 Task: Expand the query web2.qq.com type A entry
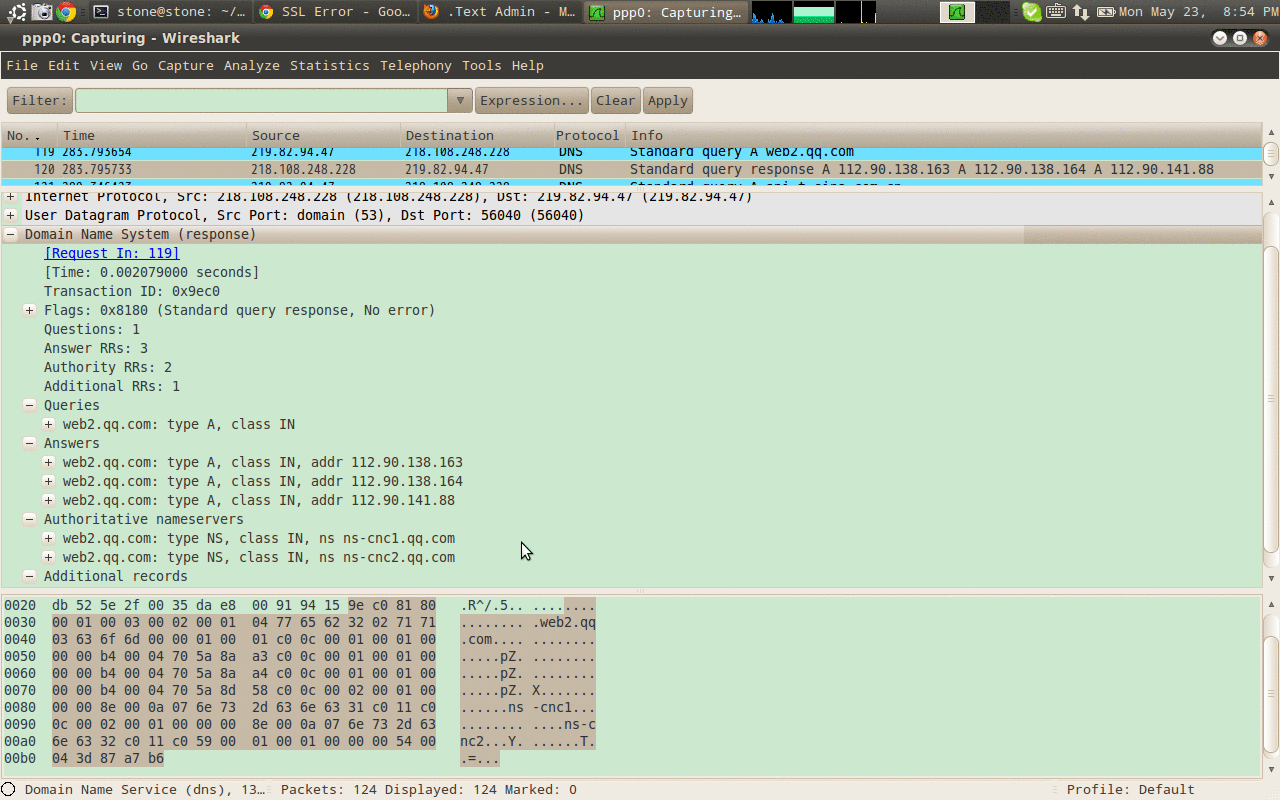tap(49, 424)
